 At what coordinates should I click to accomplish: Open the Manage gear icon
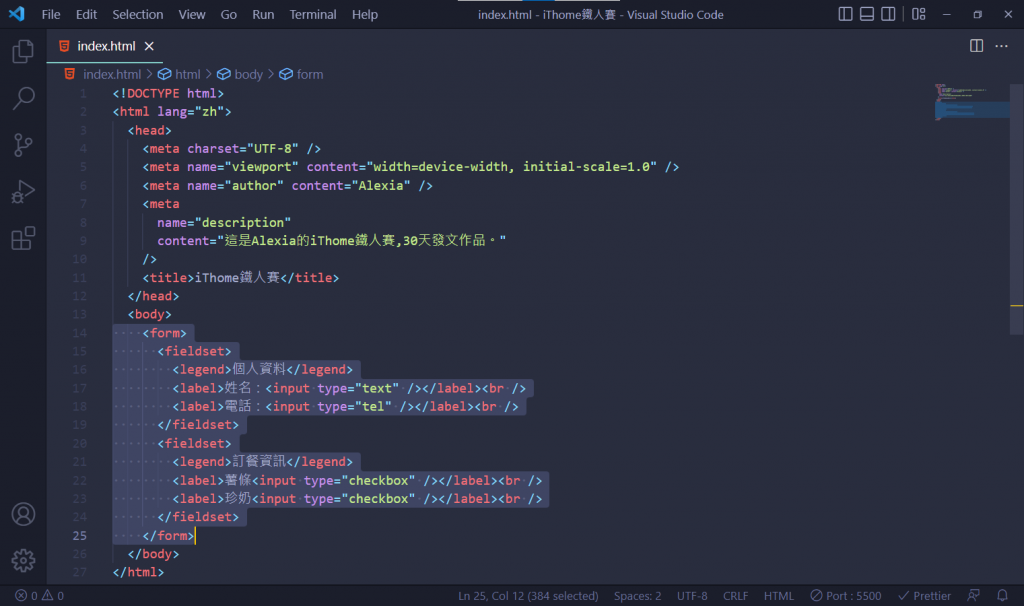pos(23,560)
